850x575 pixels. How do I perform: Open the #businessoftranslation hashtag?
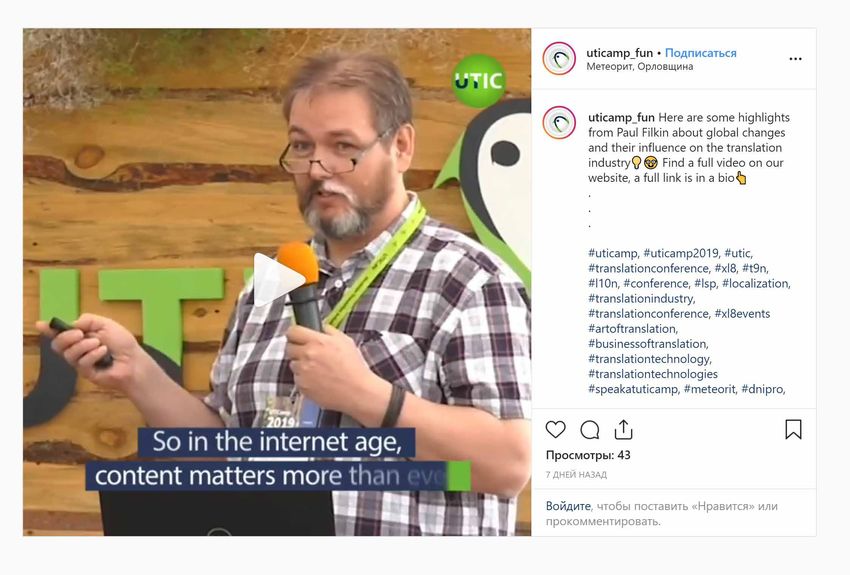pyautogui.click(x=648, y=344)
